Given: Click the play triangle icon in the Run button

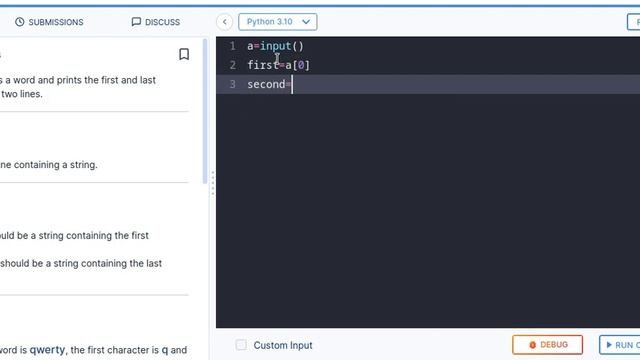Looking at the screenshot, I should click(609, 345).
